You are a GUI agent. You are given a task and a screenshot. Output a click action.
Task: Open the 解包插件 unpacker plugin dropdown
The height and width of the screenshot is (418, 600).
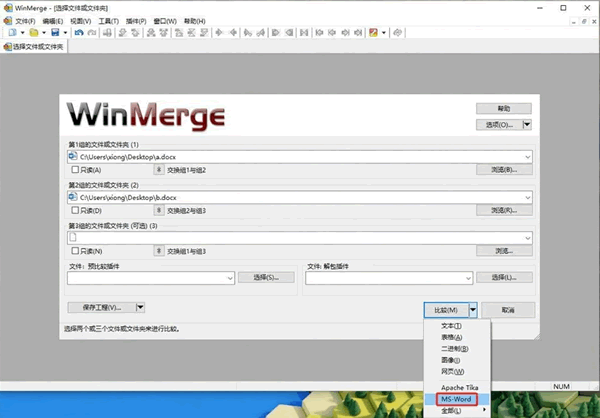click(x=468, y=278)
